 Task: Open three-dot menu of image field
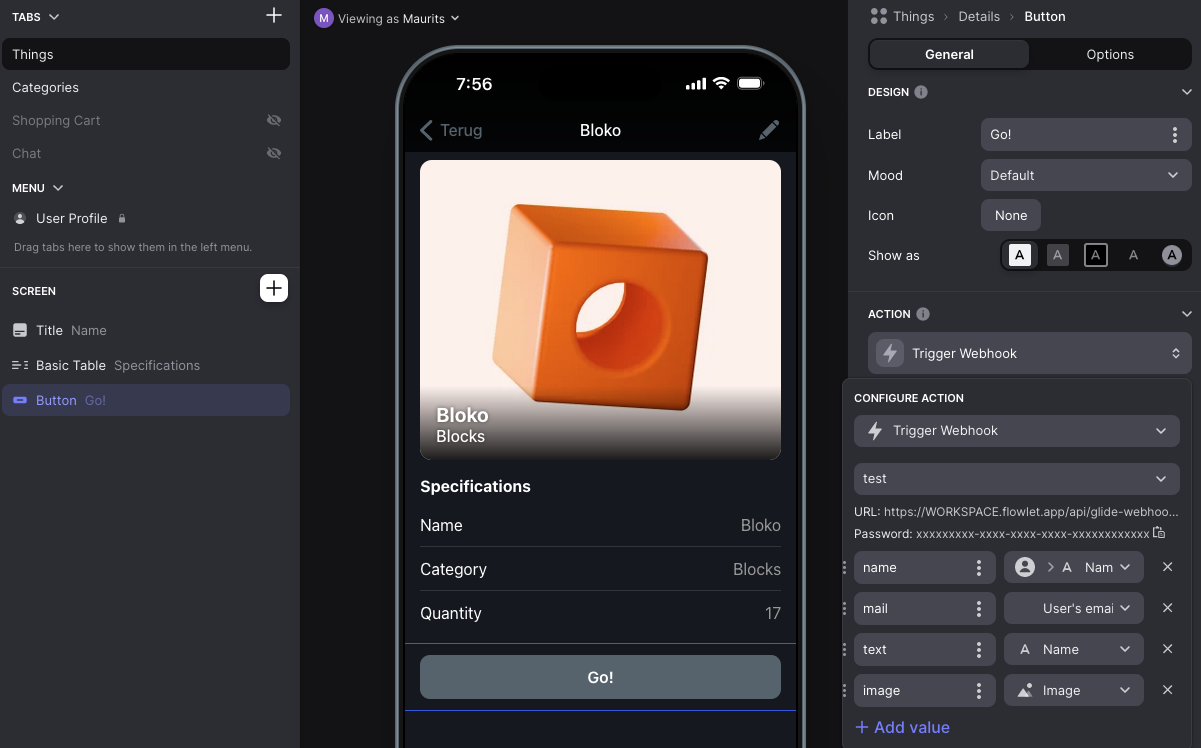coord(979,690)
